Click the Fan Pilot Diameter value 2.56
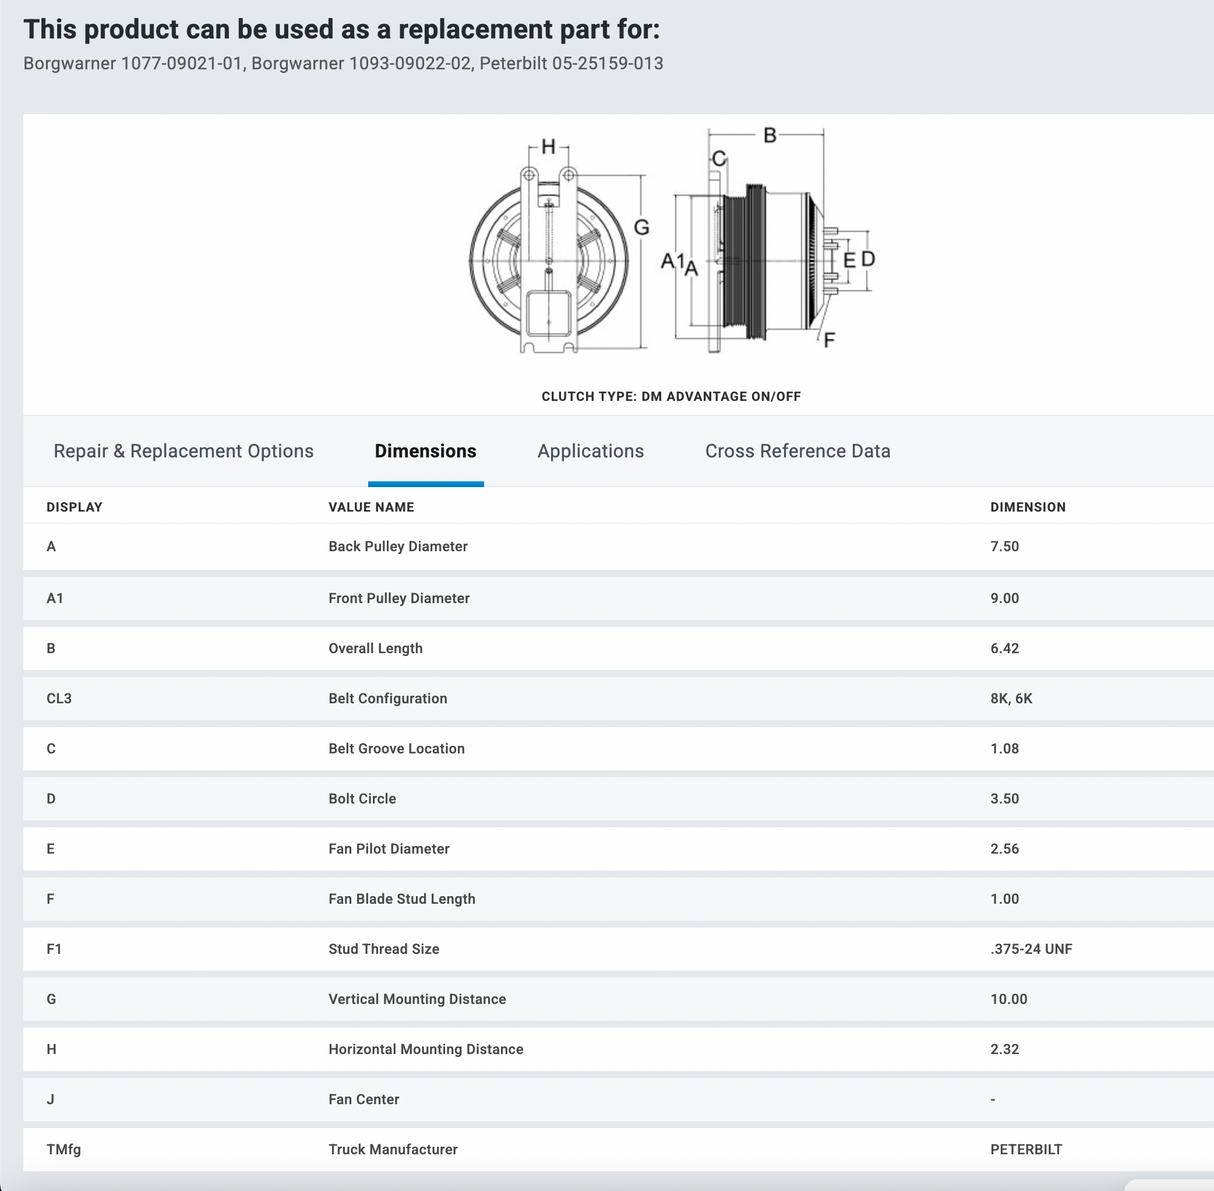Screen dimensions: 1214x1191 [1004, 849]
